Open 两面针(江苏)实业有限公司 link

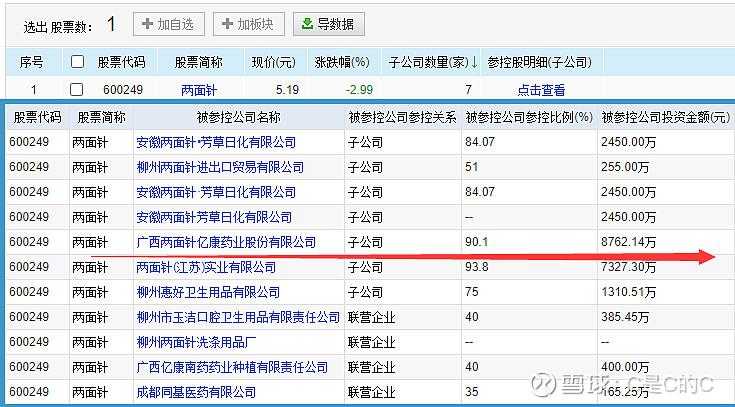click(206, 267)
